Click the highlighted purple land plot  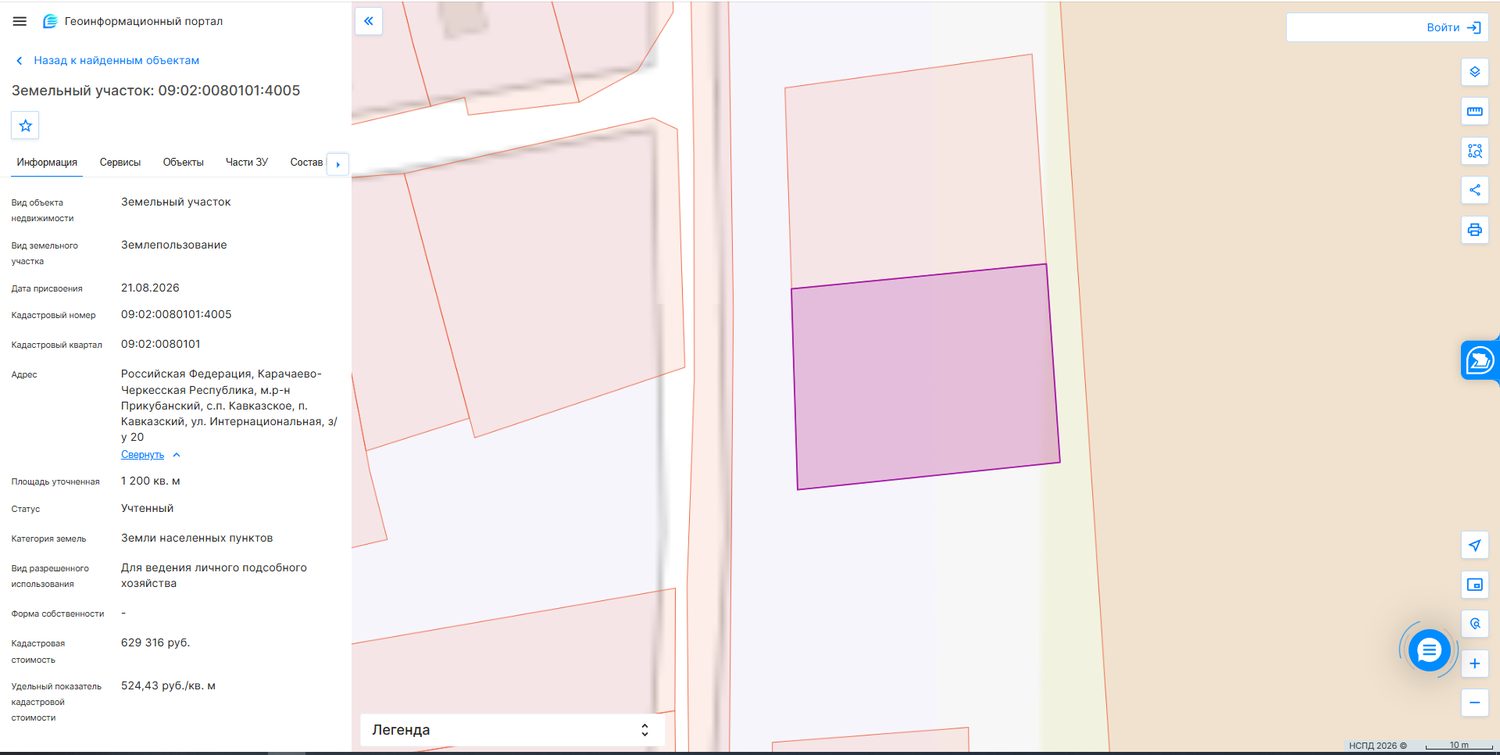tap(925, 377)
